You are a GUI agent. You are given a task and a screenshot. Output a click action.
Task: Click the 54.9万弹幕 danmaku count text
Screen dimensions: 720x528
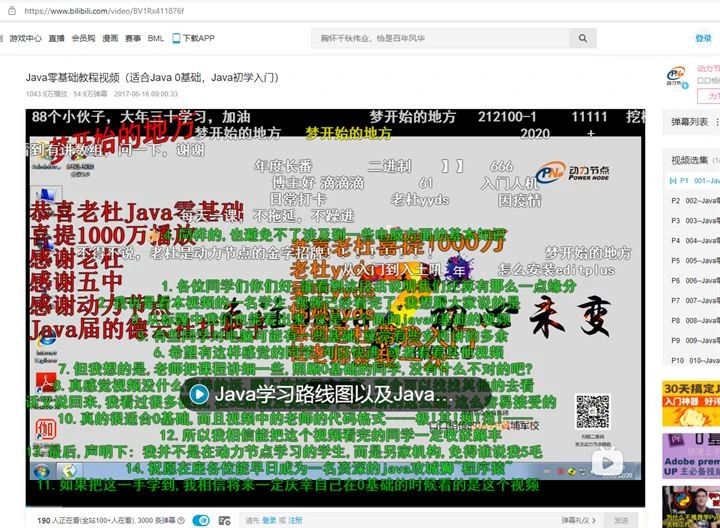coord(90,94)
